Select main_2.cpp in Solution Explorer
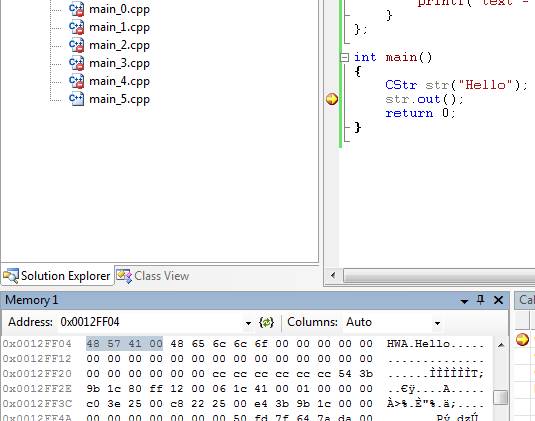535x421 pixels. (119, 45)
